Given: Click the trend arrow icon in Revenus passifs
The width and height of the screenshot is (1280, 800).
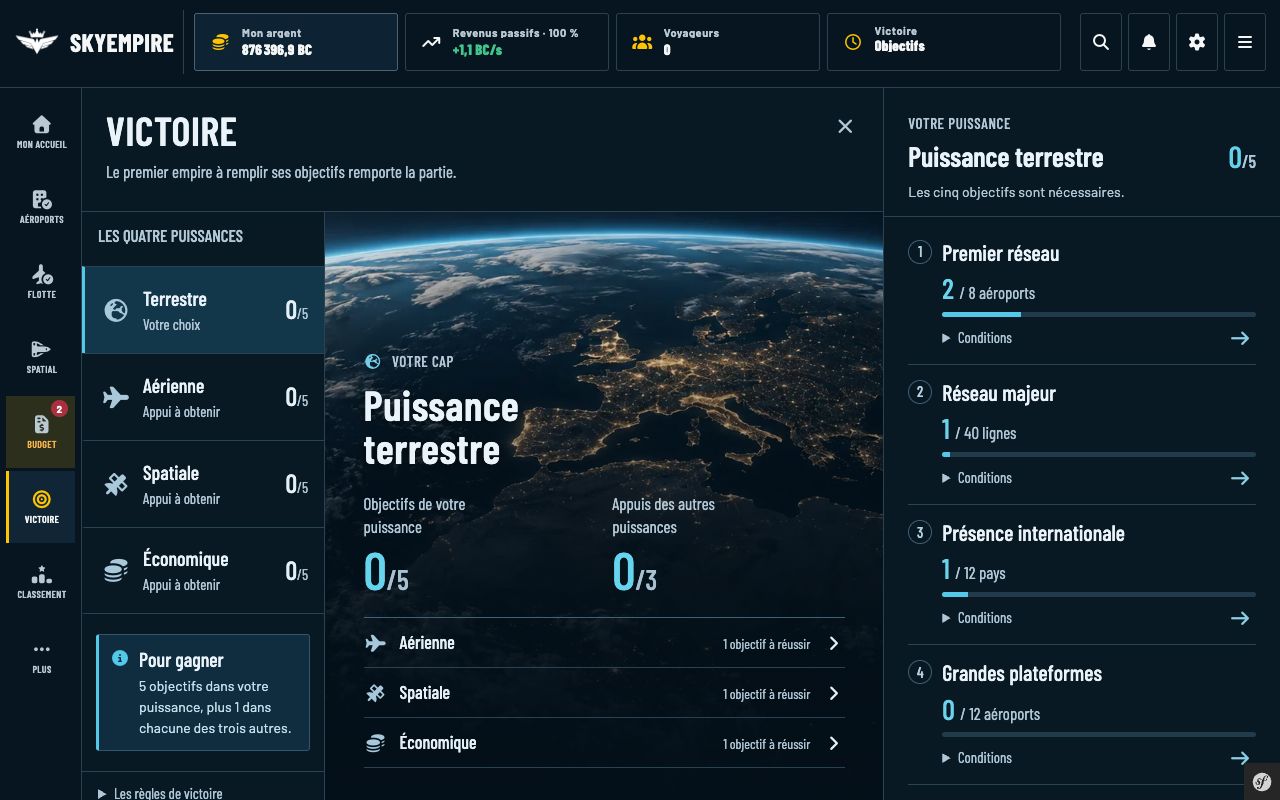Looking at the screenshot, I should pos(431,42).
